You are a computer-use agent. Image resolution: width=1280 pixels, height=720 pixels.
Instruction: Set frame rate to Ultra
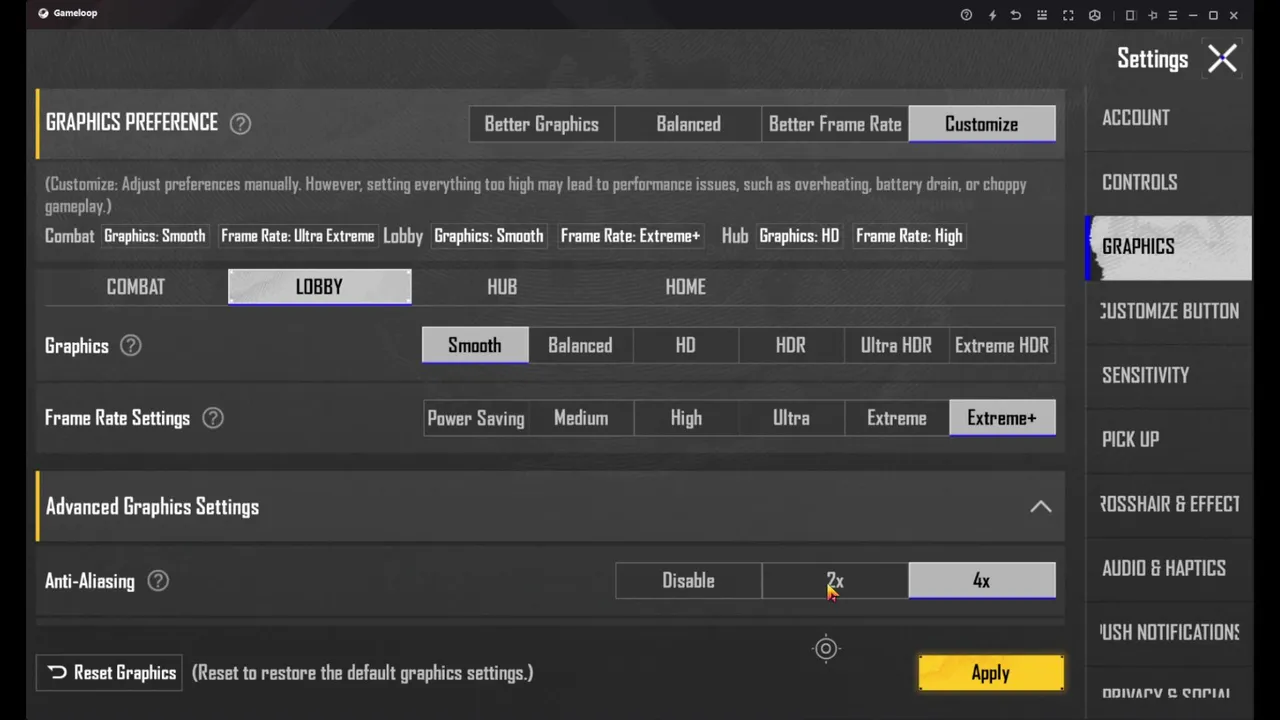tap(791, 418)
